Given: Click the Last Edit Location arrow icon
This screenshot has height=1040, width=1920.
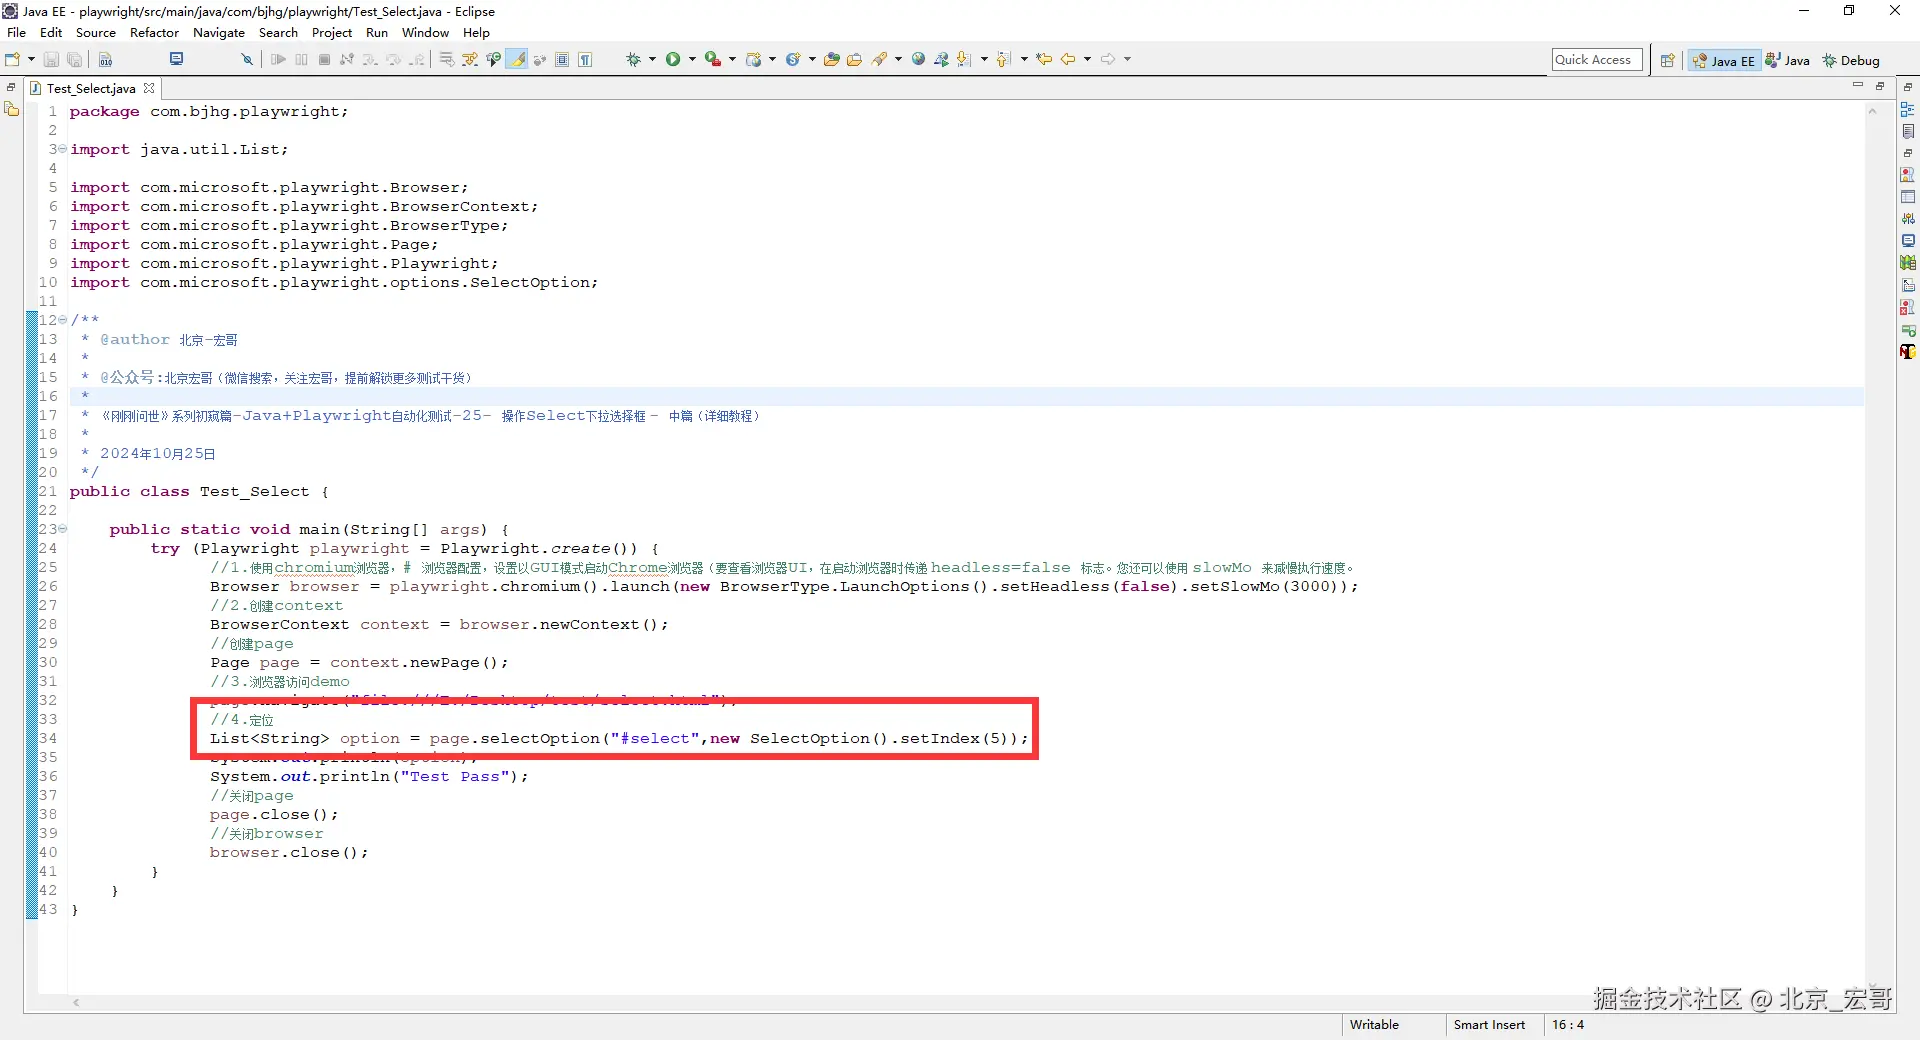Looking at the screenshot, I should tap(1043, 60).
